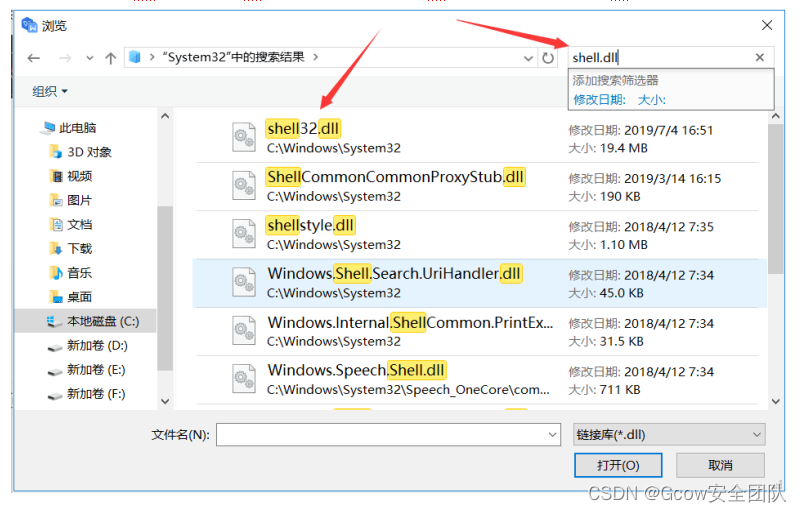Open 桌面 folder in sidebar
Screen dimensions: 802x512
[x=71, y=297]
